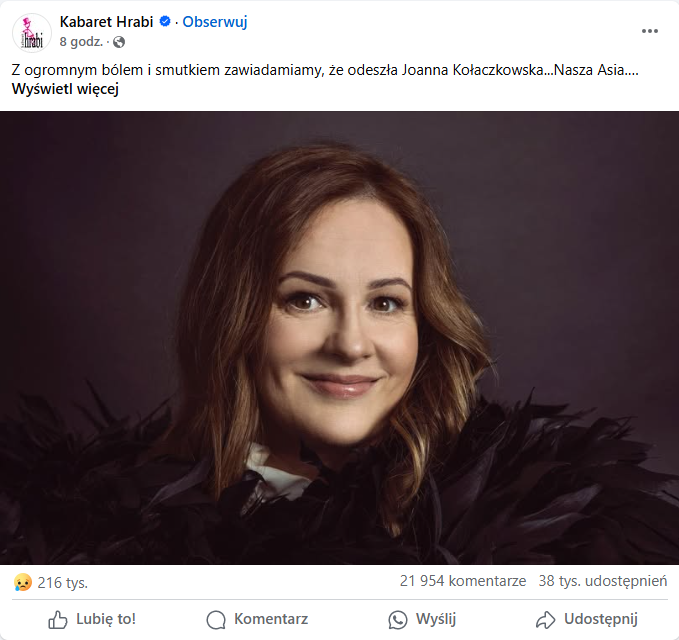679x640 pixels.
Task: Show the 38 tys. udostępnień list
Action: point(602,581)
